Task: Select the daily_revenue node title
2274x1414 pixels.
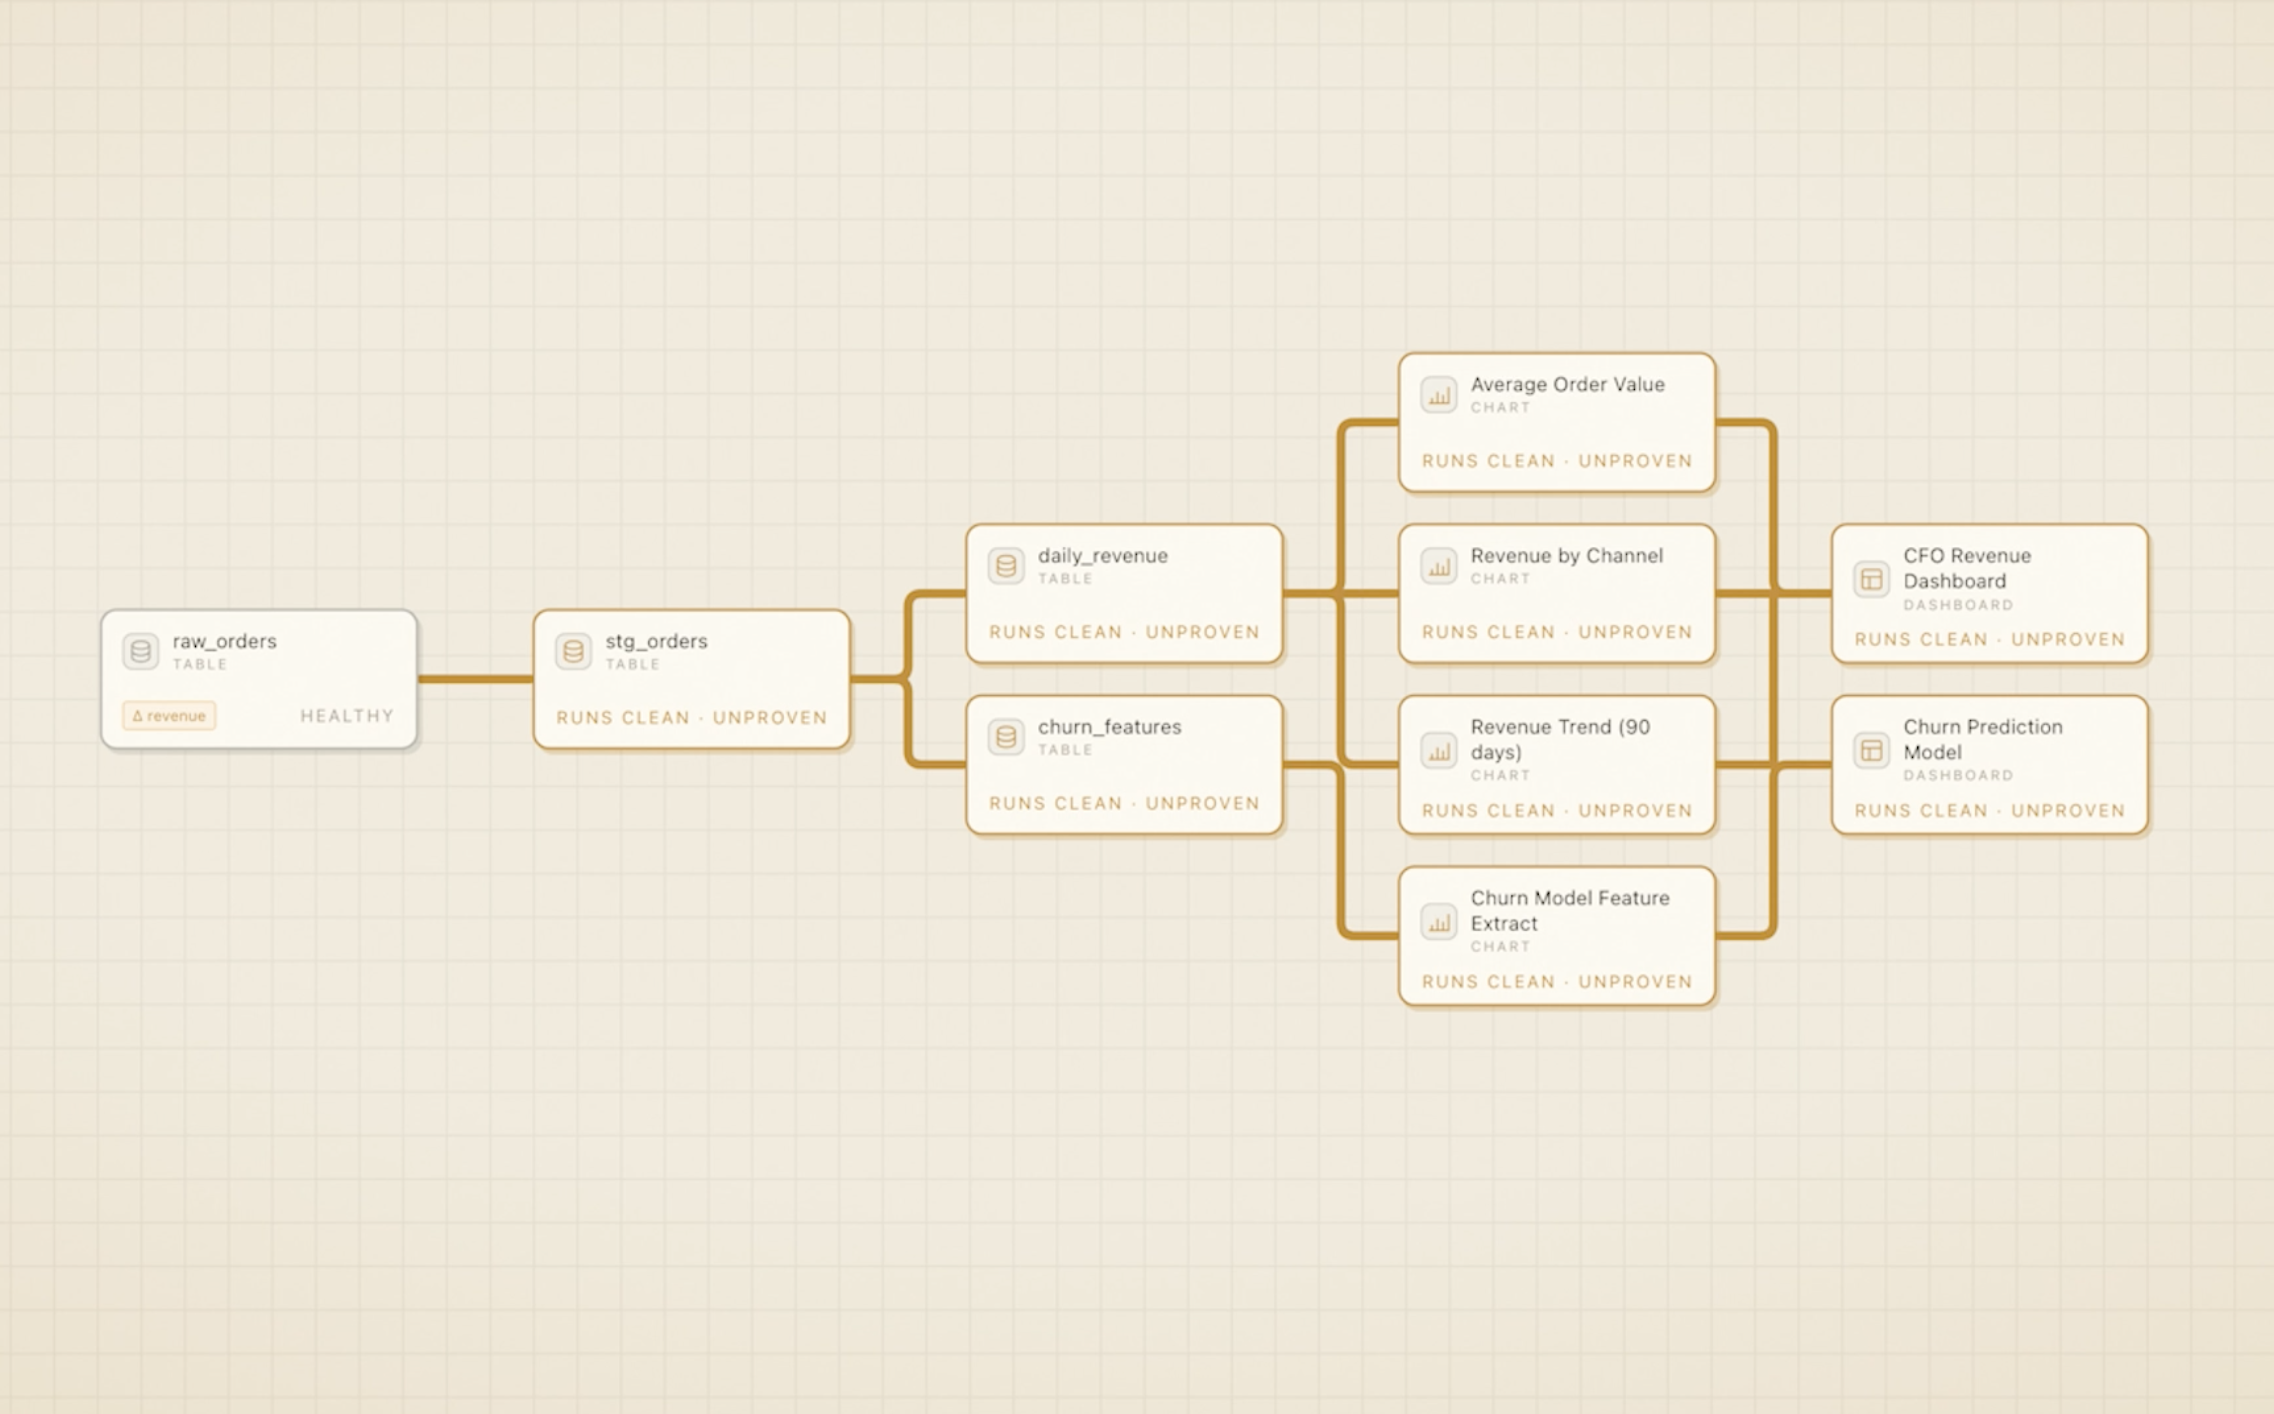Action: click(1103, 556)
